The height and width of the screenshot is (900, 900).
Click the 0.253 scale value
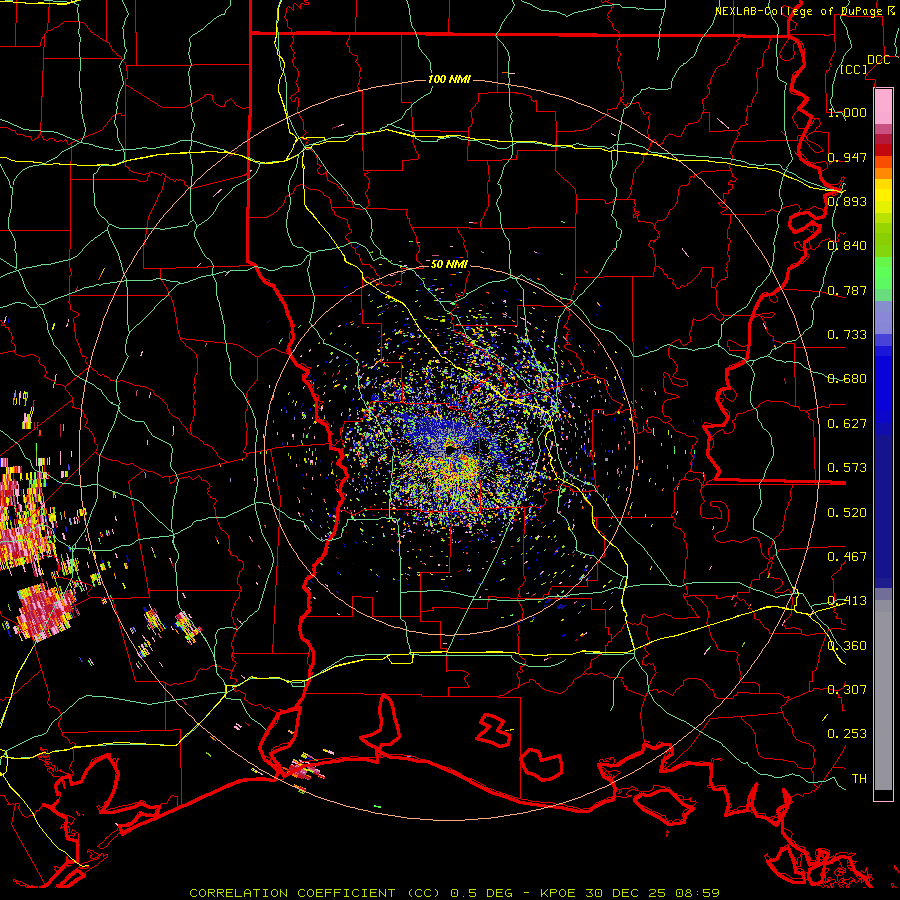click(x=847, y=734)
